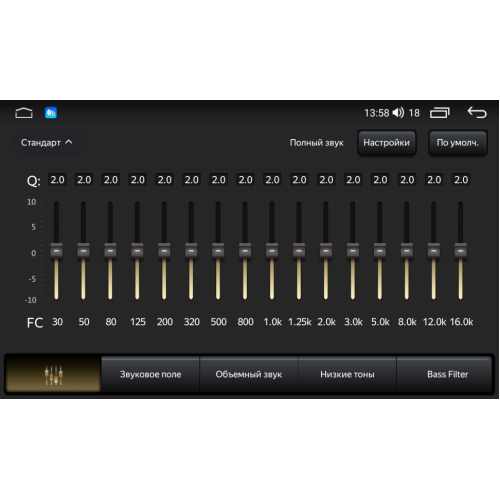Click the Q value above the 2.0k band
500x500 pixels.
[326, 180]
